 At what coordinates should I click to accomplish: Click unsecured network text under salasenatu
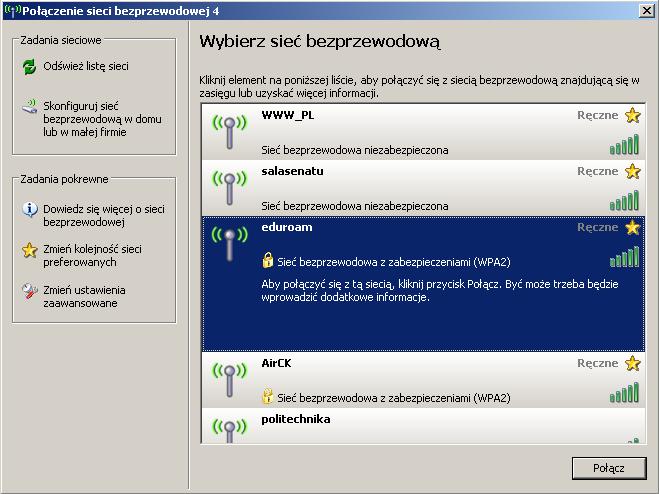click(x=355, y=206)
